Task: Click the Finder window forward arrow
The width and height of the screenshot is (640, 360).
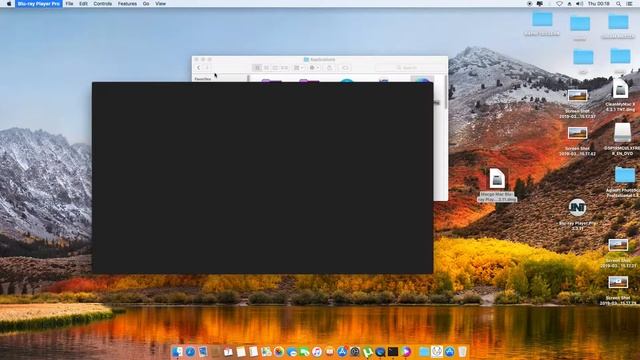Action: (x=207, y=68)
